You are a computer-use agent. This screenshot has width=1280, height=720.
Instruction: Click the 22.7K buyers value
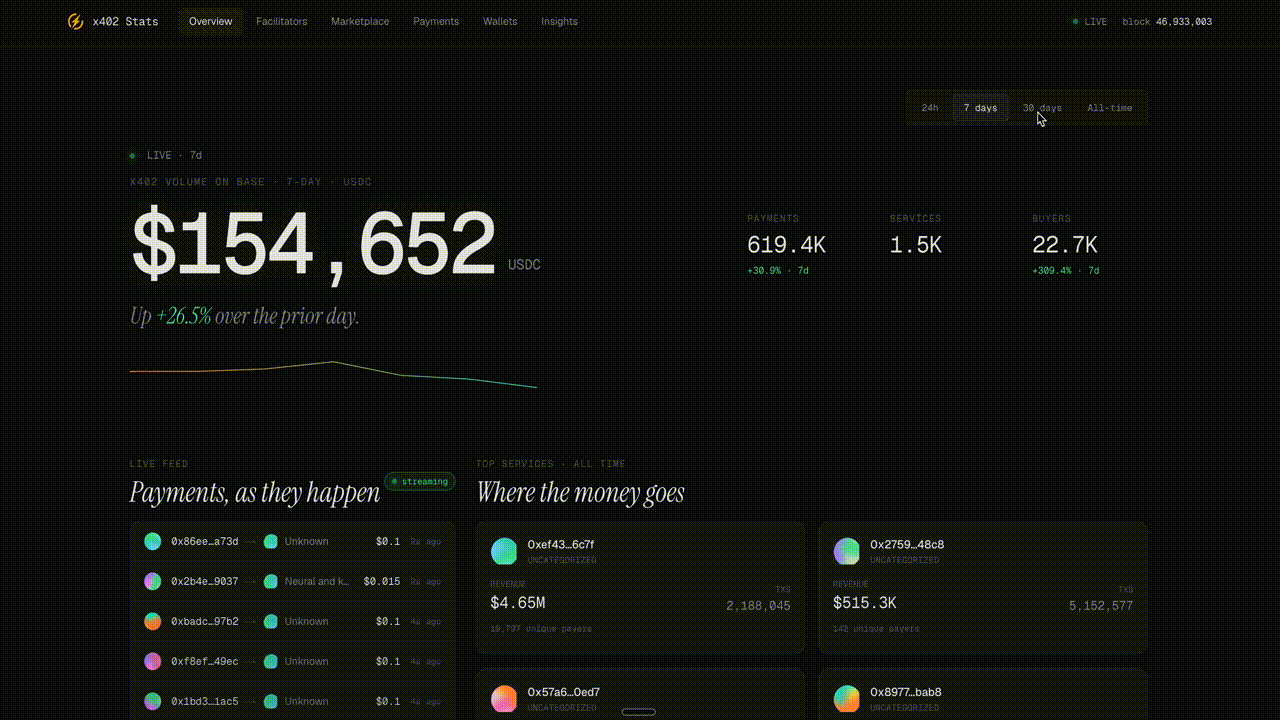click(1065, 245)
